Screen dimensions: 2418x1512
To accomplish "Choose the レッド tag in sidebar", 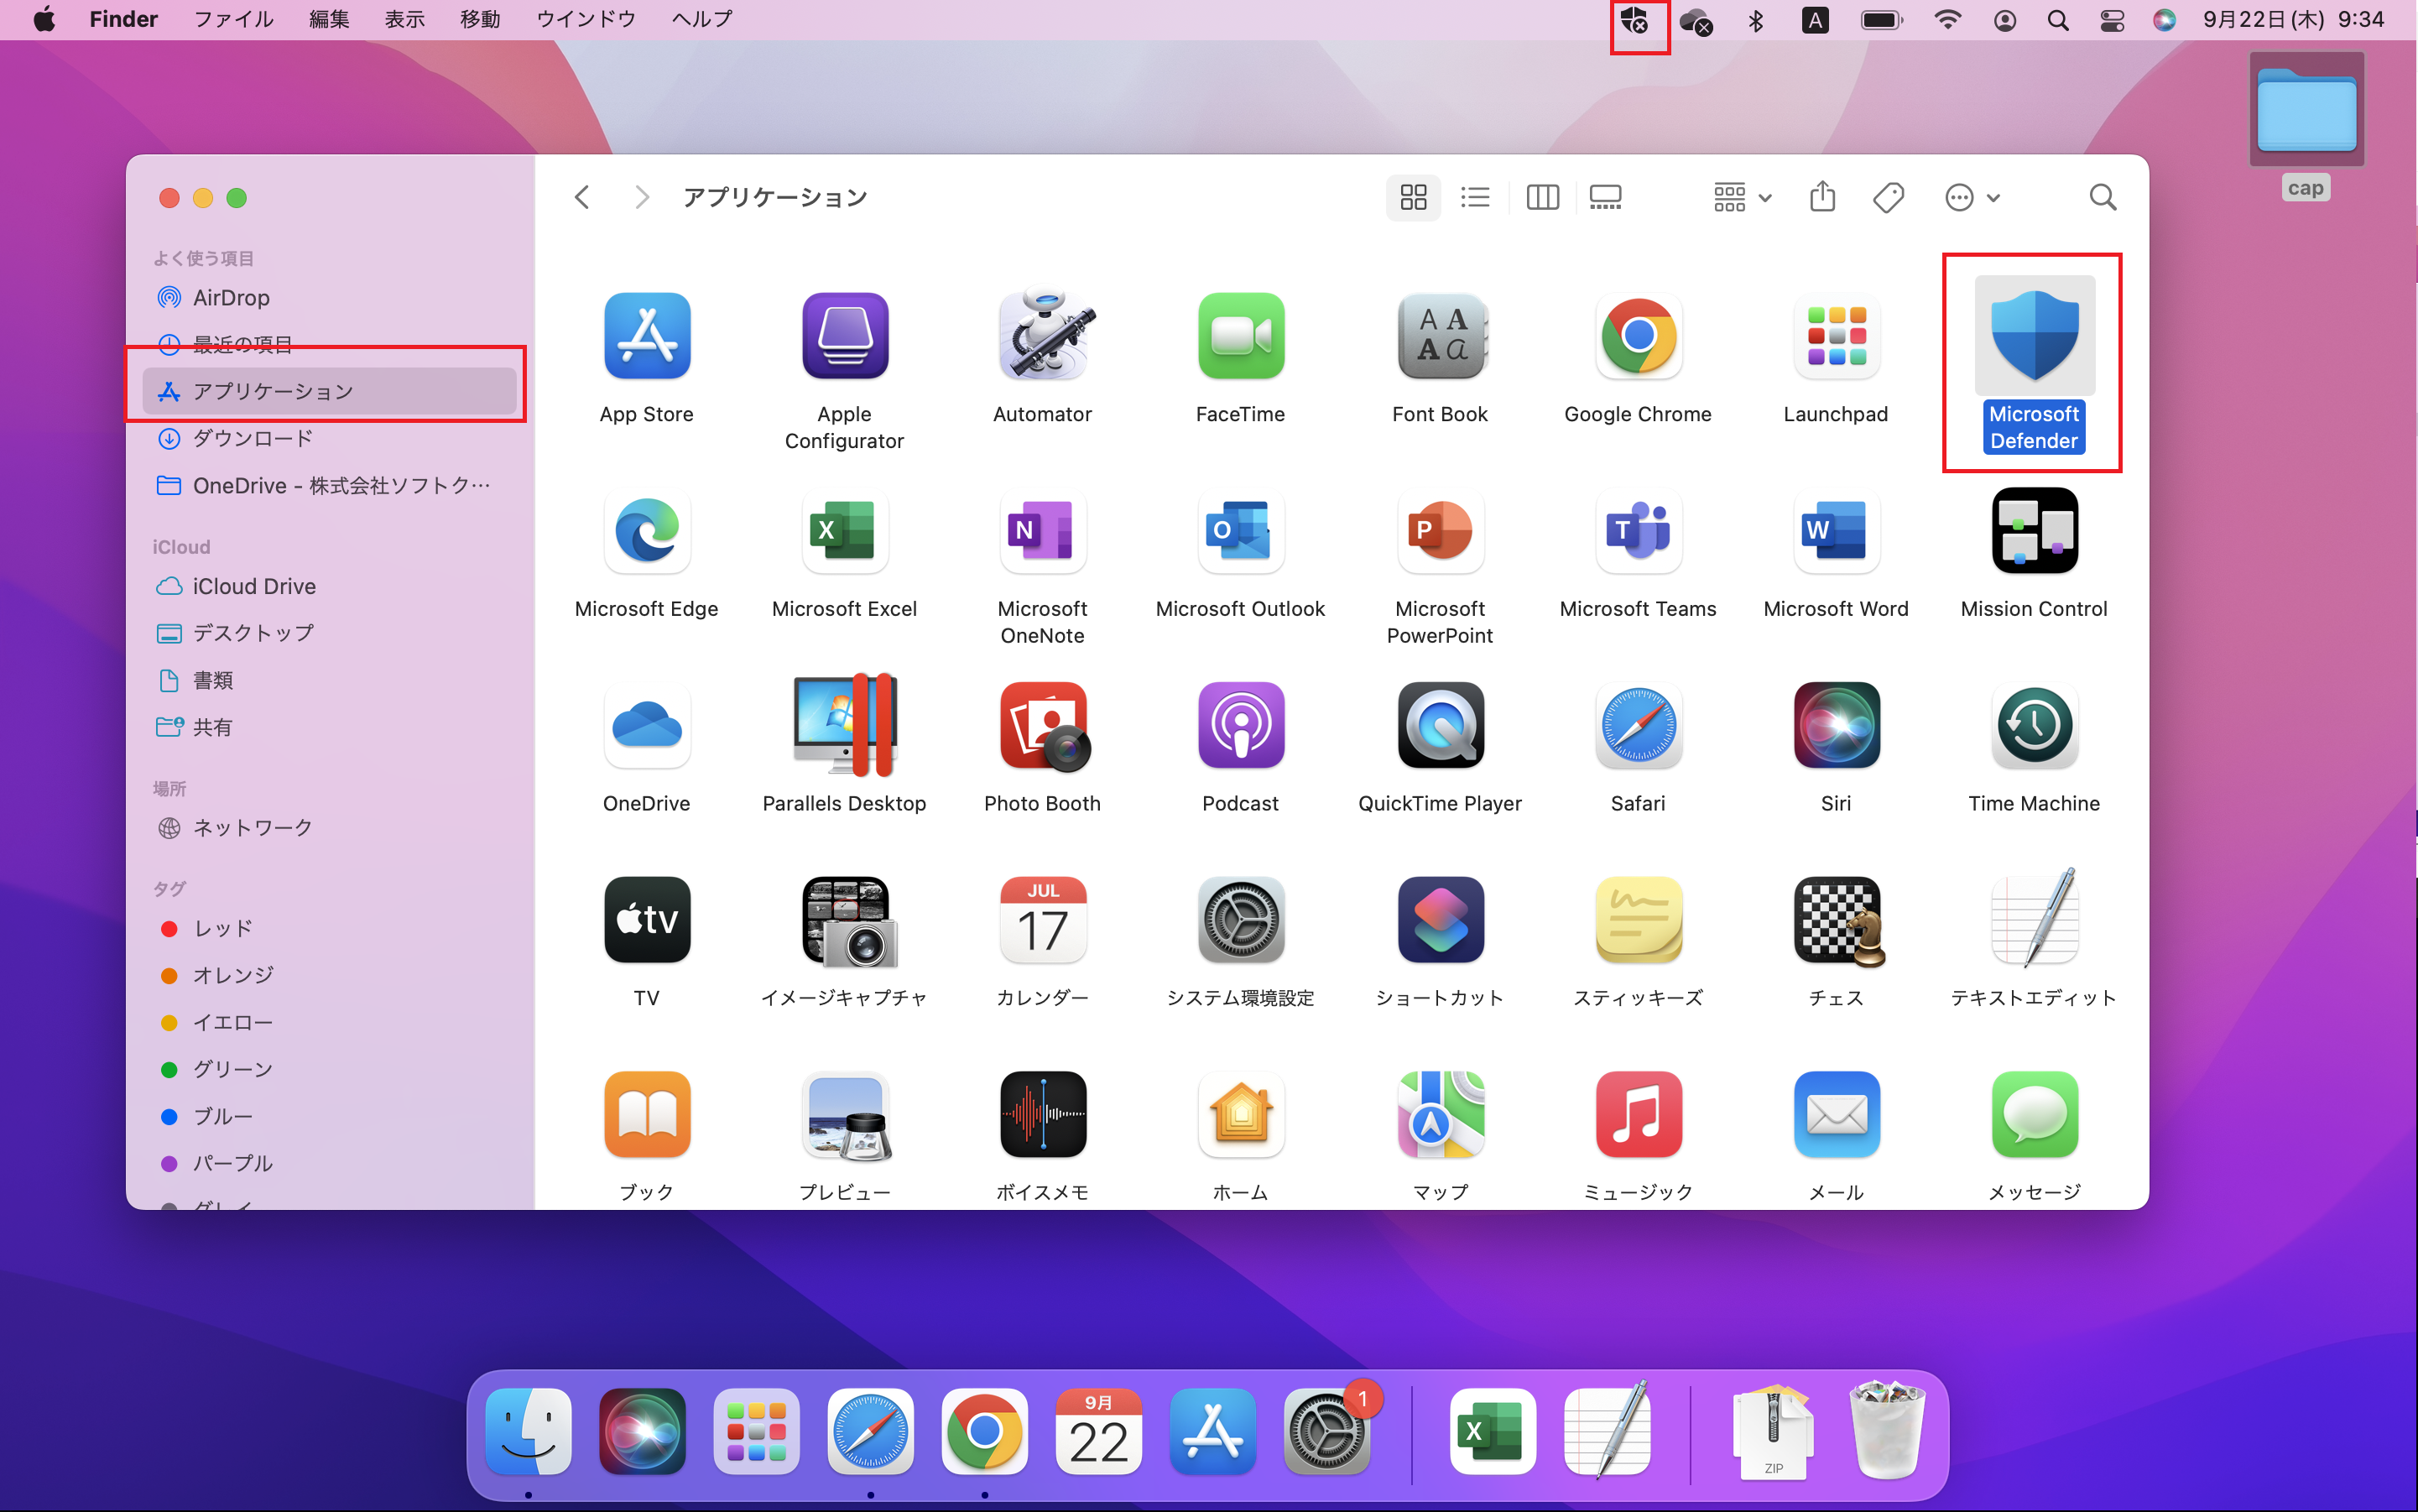I will tap(329, 928).
